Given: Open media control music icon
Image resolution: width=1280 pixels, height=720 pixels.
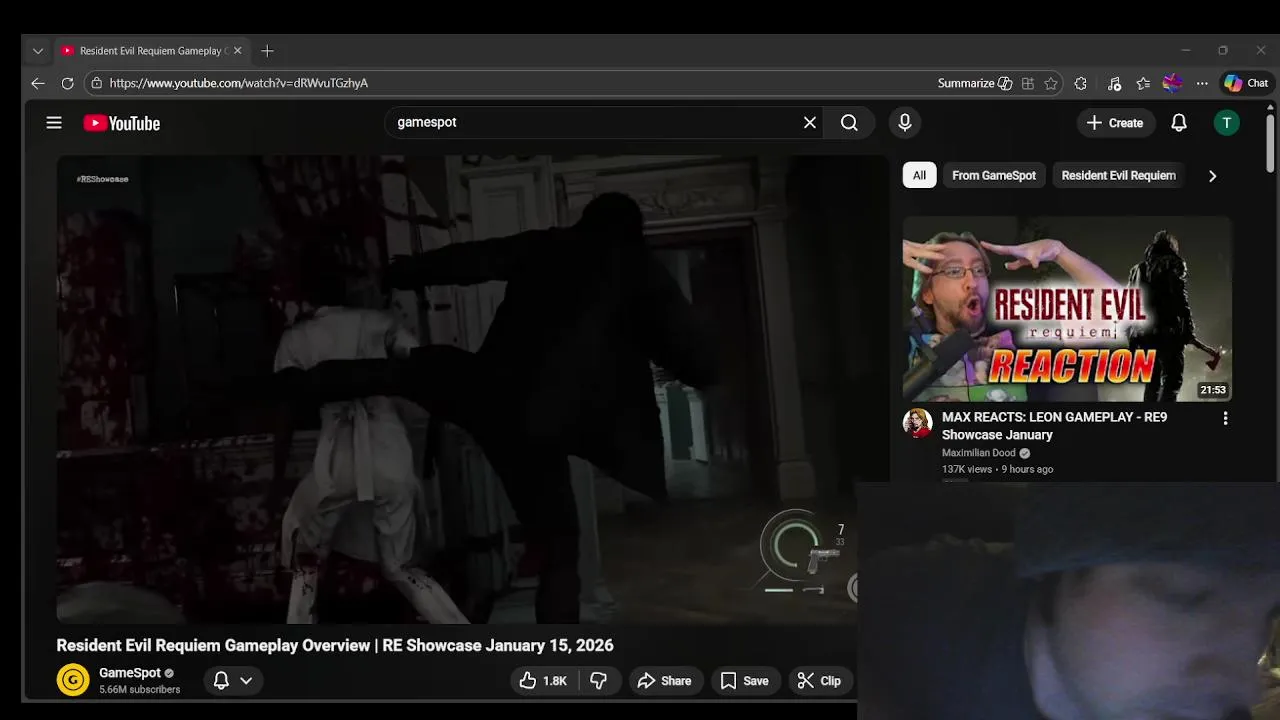Looking at the screenshot, I should 1114,83.
